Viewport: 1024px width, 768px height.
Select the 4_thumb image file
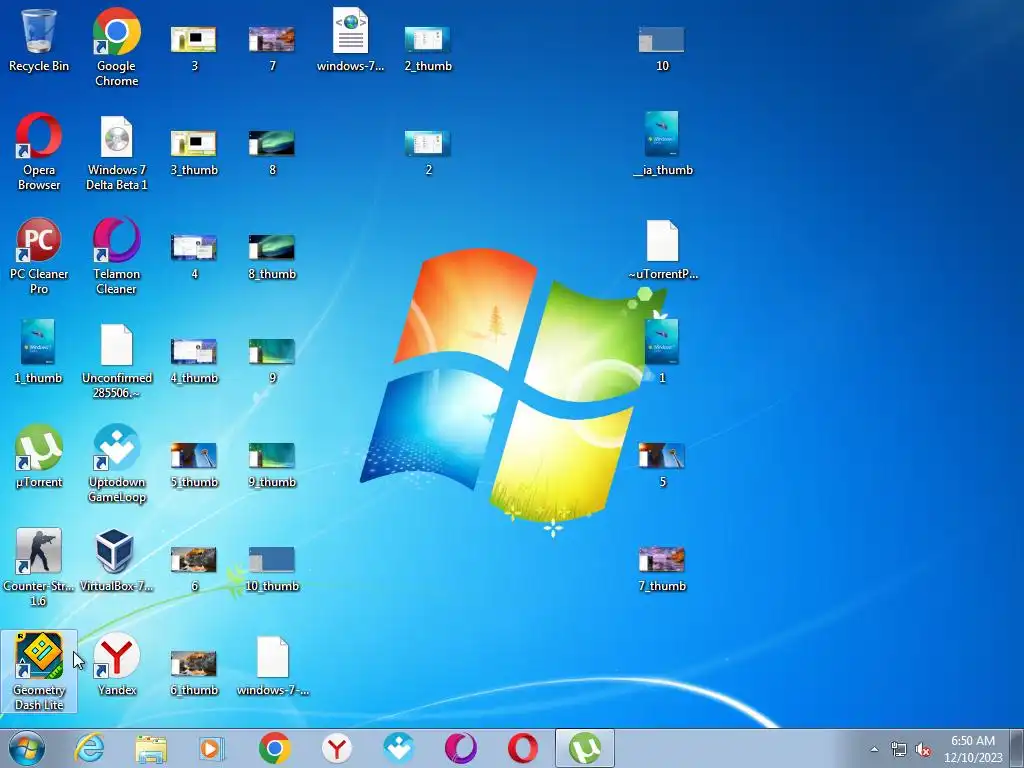[194, 360]
